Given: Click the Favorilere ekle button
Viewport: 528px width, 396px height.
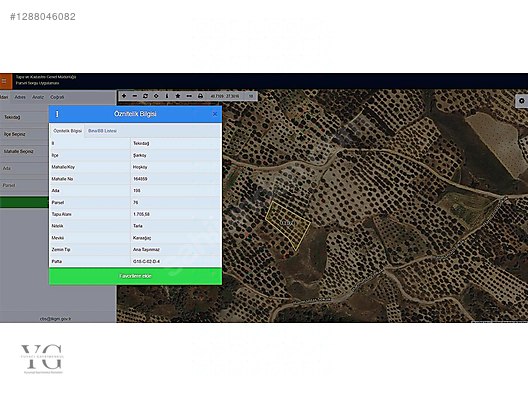Looking at the screenshot, I should 135,276.
